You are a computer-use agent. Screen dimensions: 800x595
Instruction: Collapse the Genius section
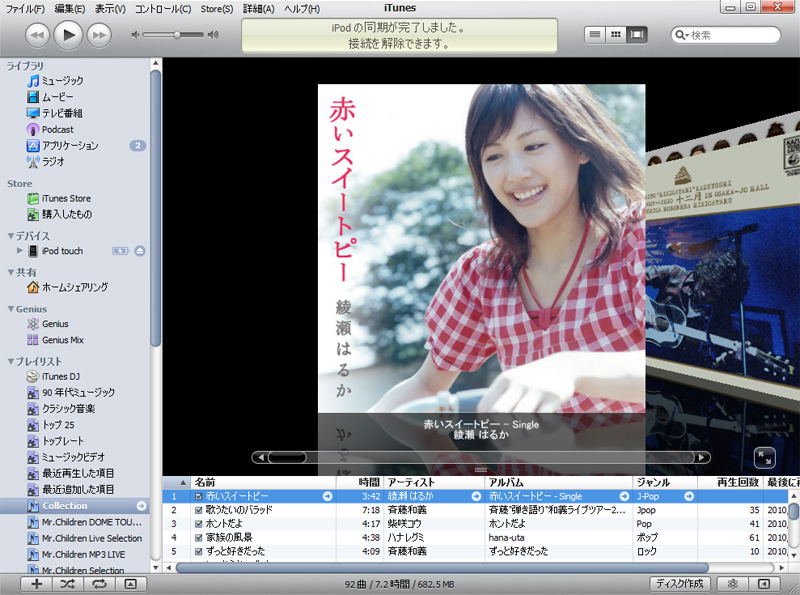(11, 309)
